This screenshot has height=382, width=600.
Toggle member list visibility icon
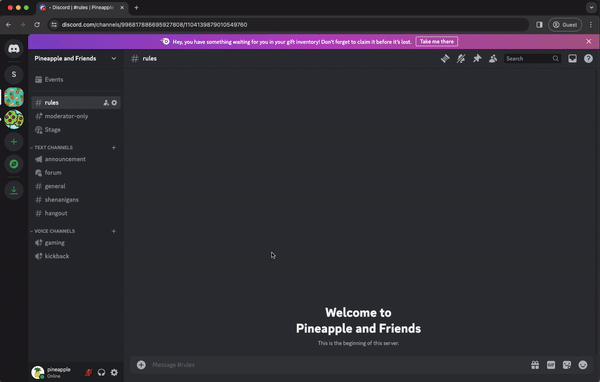click(x=493, y=59)
